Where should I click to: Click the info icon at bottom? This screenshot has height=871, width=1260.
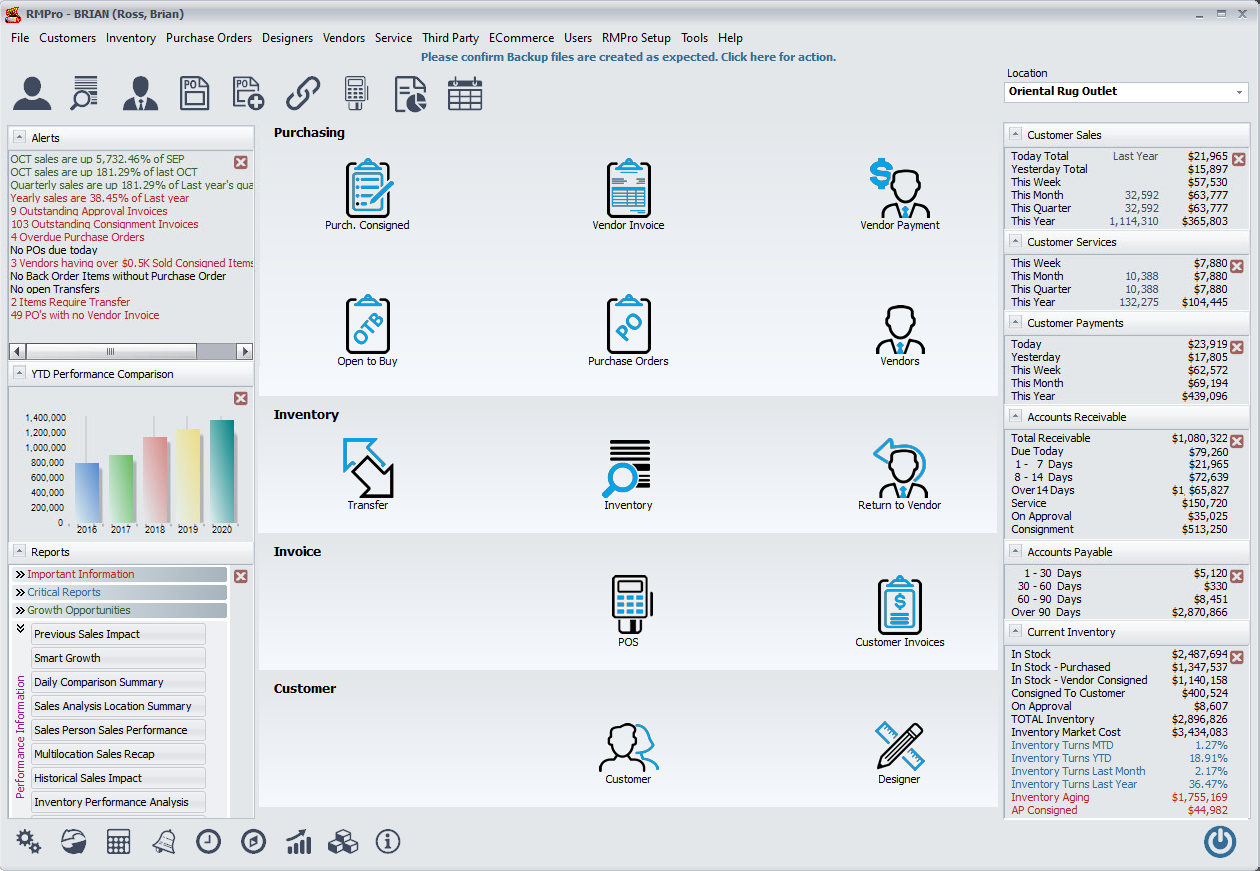pos(388,842)
